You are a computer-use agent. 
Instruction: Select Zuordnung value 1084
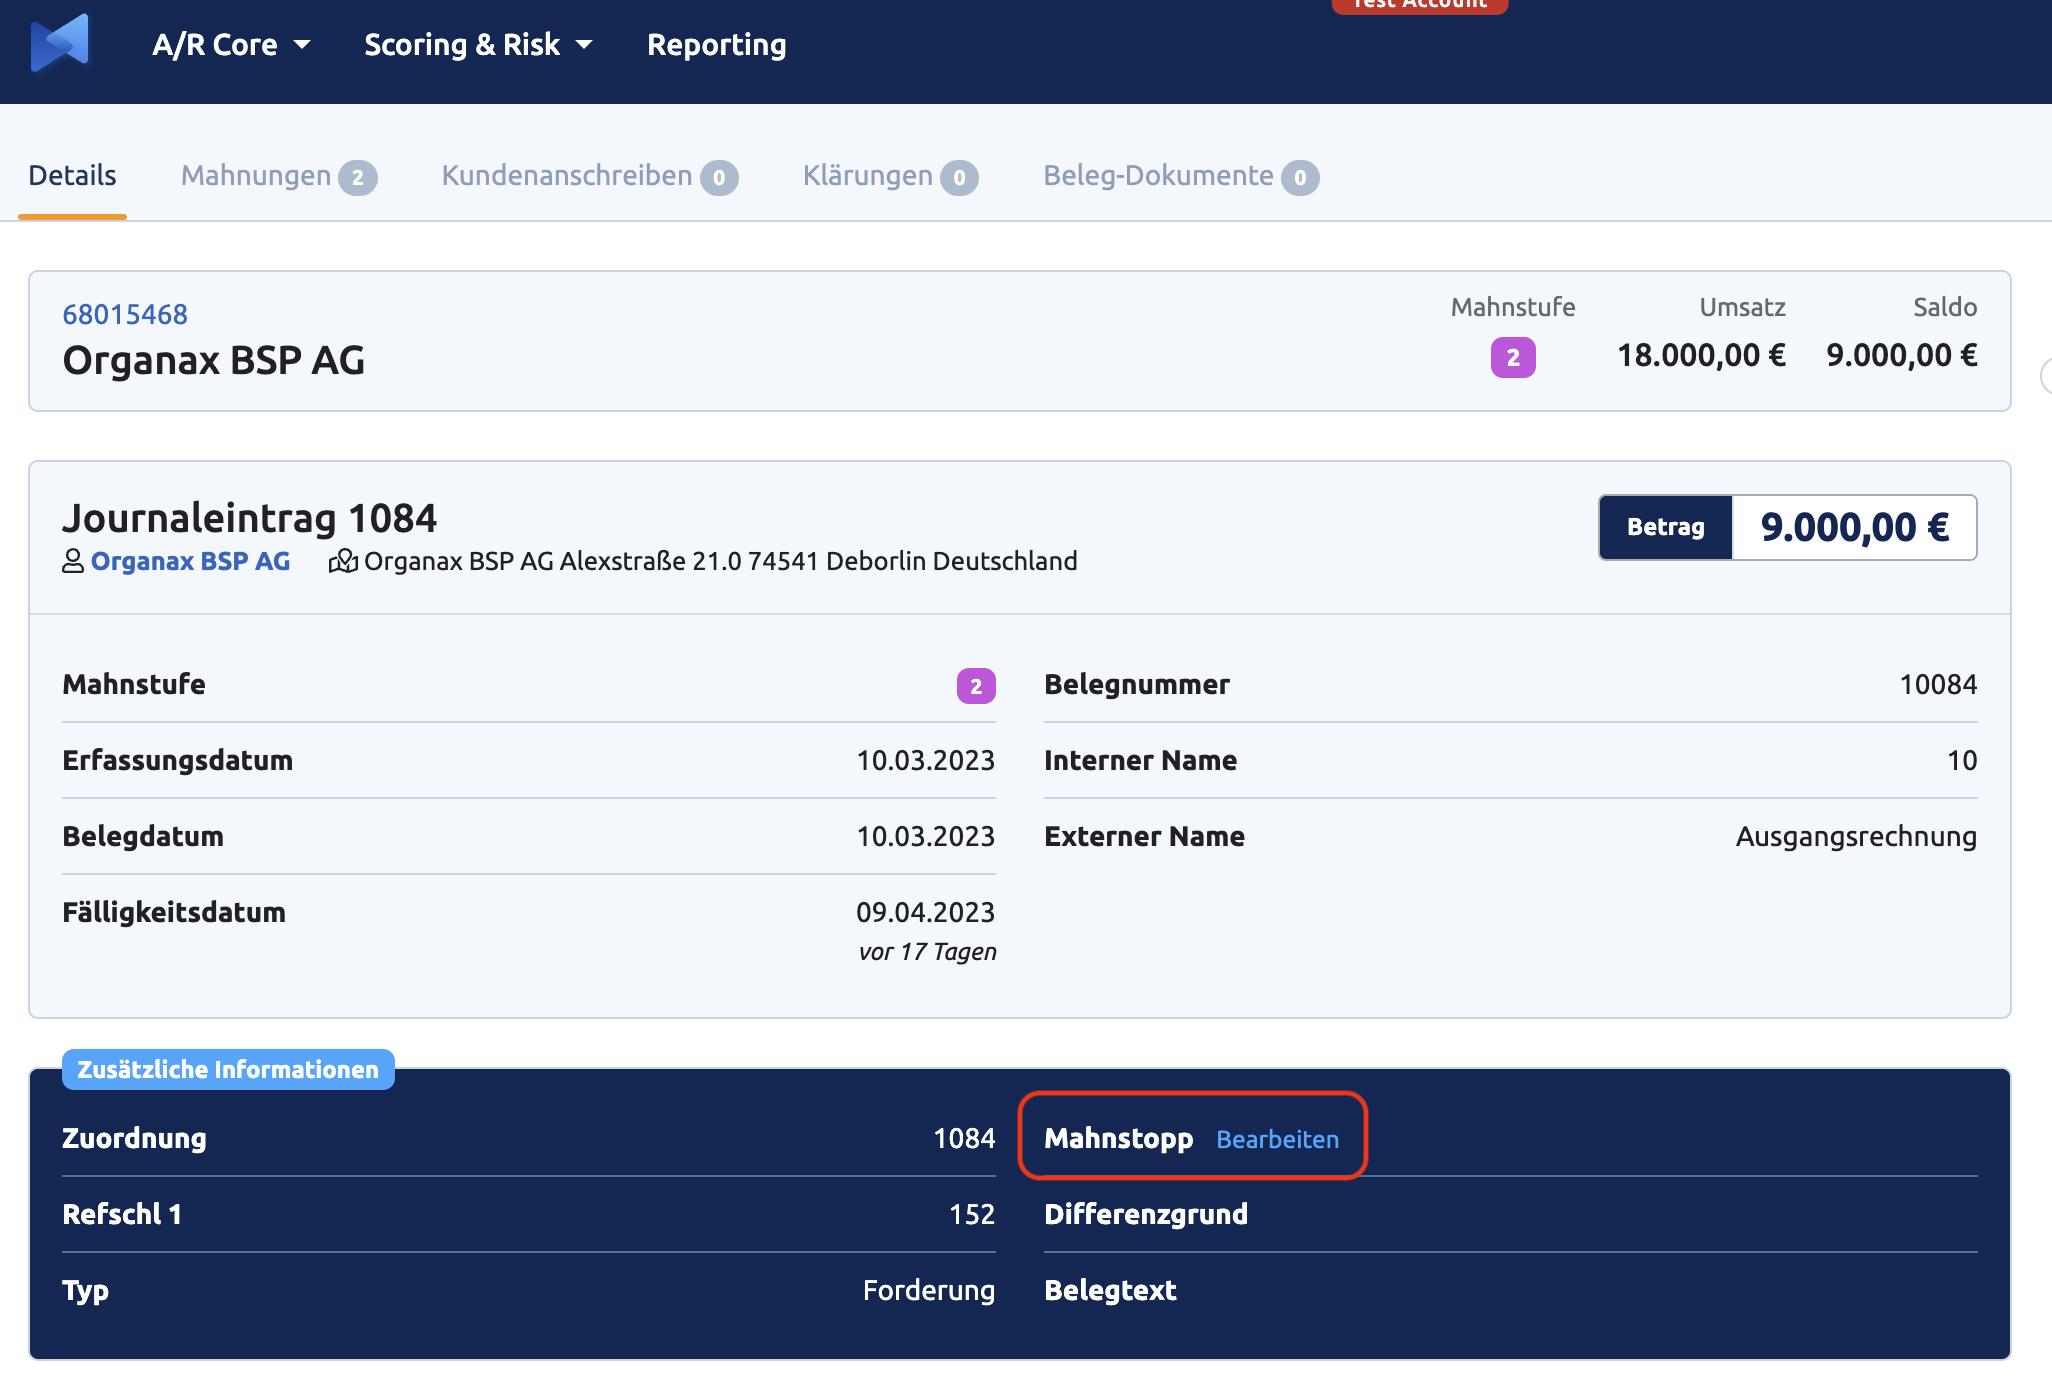point(964,1139)
